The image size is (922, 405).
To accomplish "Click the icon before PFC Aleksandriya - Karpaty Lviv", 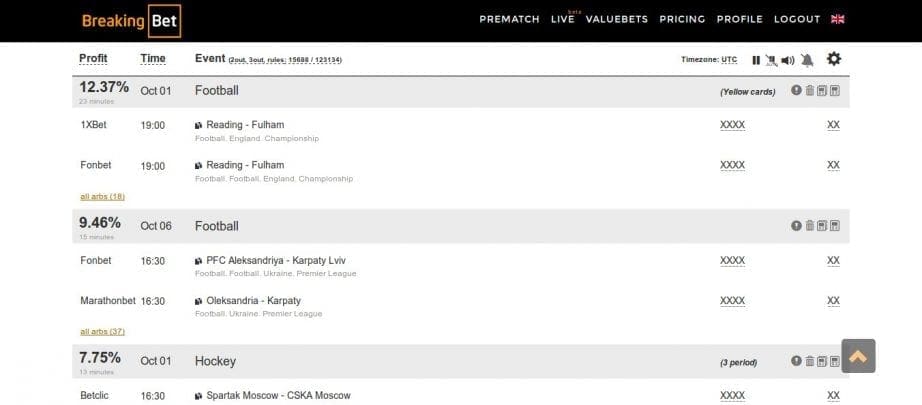I will click(199, 261).
